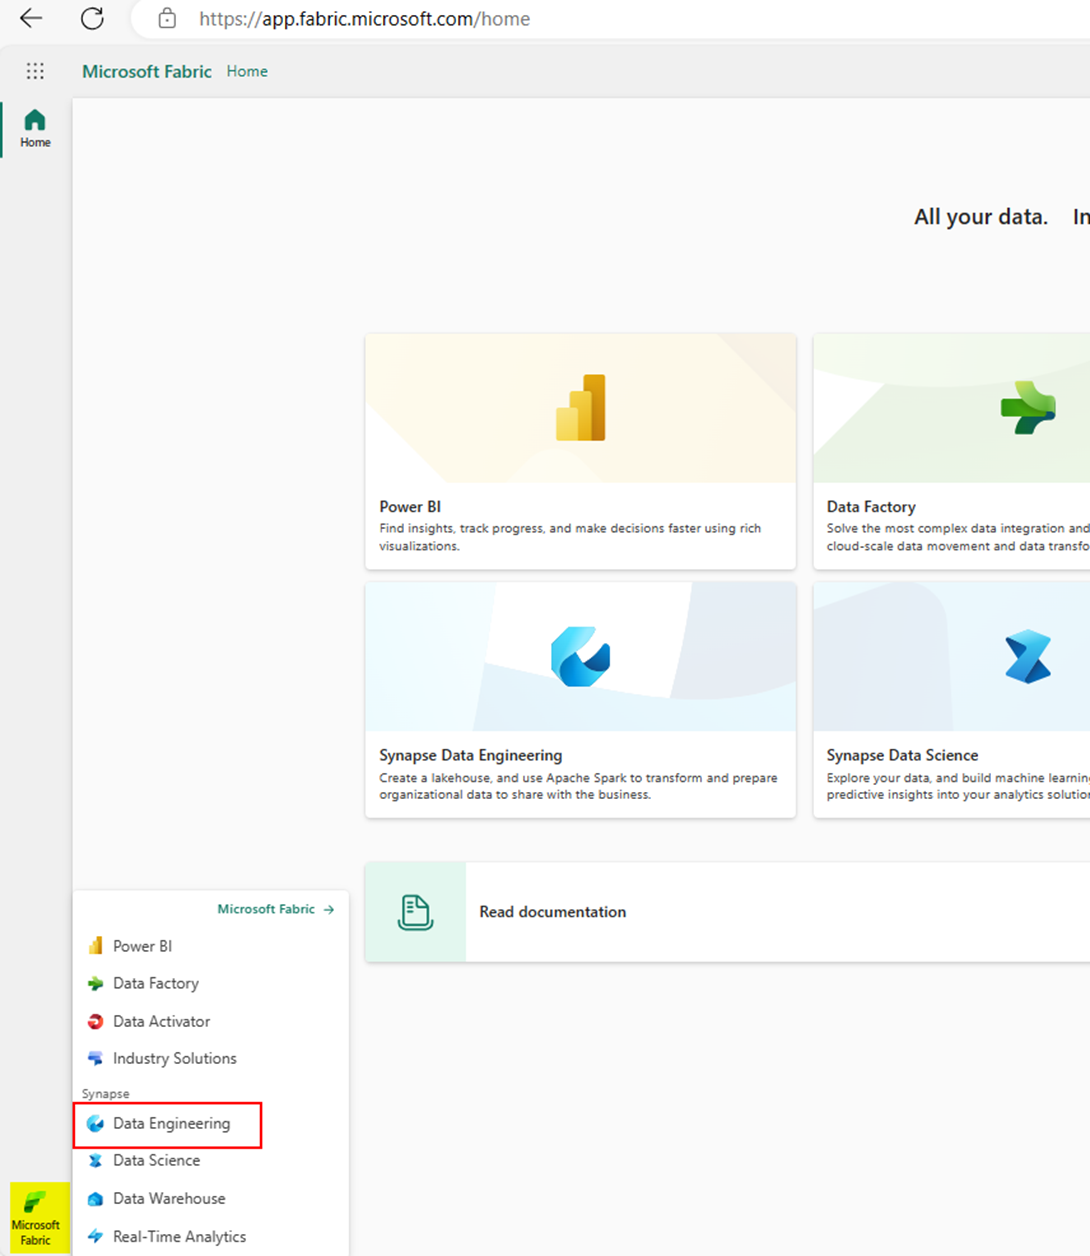Image resolution: width=1090 pixels, height=1256 pixels.
Task: Click the Power BI card title text
Action: point(410,507)
